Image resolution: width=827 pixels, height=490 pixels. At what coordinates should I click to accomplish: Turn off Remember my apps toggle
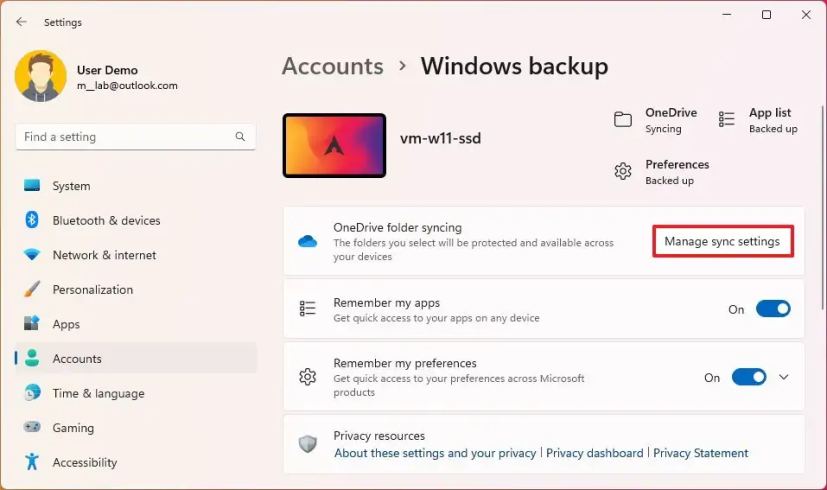pyautogui.click(x=773, y=309)
